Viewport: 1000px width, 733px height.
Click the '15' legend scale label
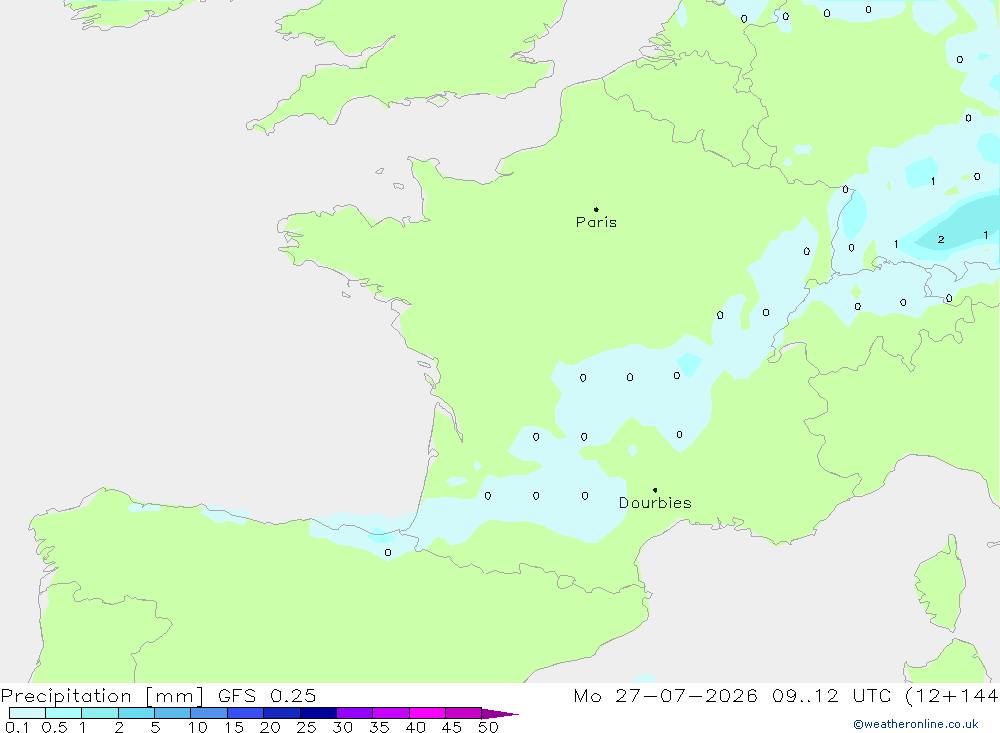coord(234,727)
